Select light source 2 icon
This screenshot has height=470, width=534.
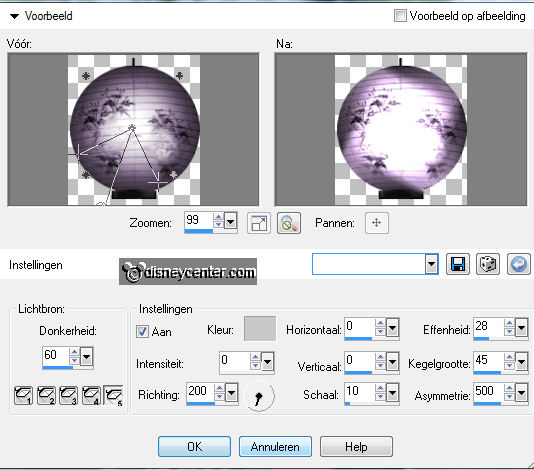click(x=46, y=395)
